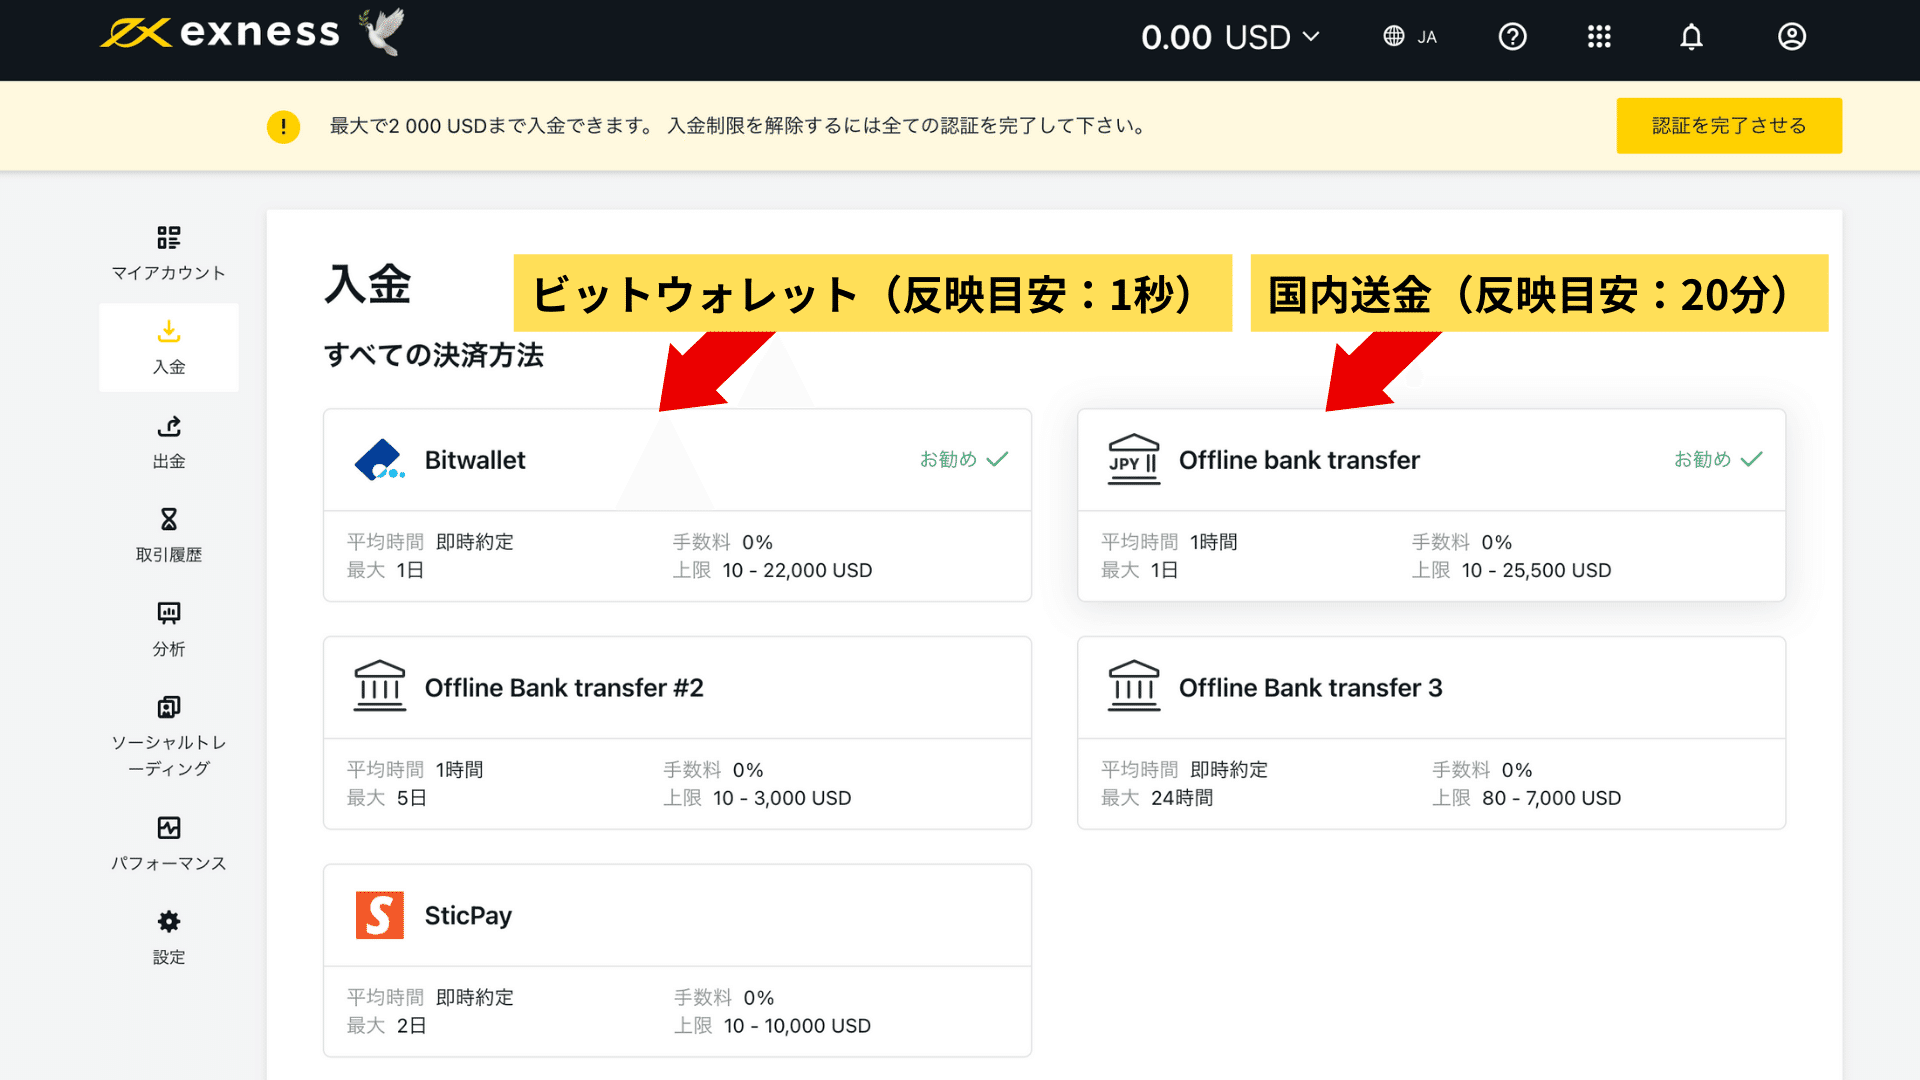The height and width of the screenshot is (1080, 1920).
Task: Click the withdrawal share icon
Action: (169, 426)
